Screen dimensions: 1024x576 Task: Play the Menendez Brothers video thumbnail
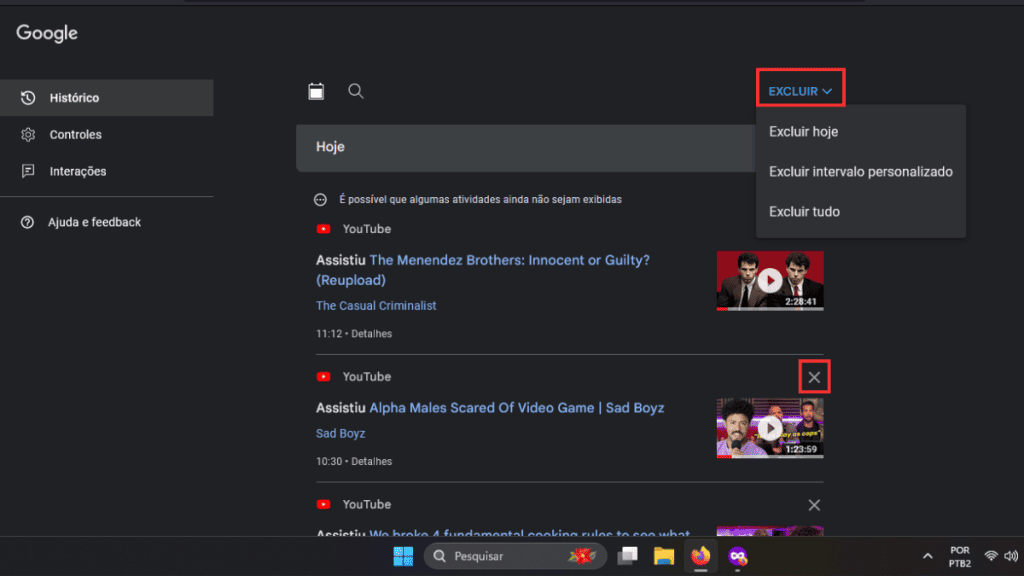point(769,281)
